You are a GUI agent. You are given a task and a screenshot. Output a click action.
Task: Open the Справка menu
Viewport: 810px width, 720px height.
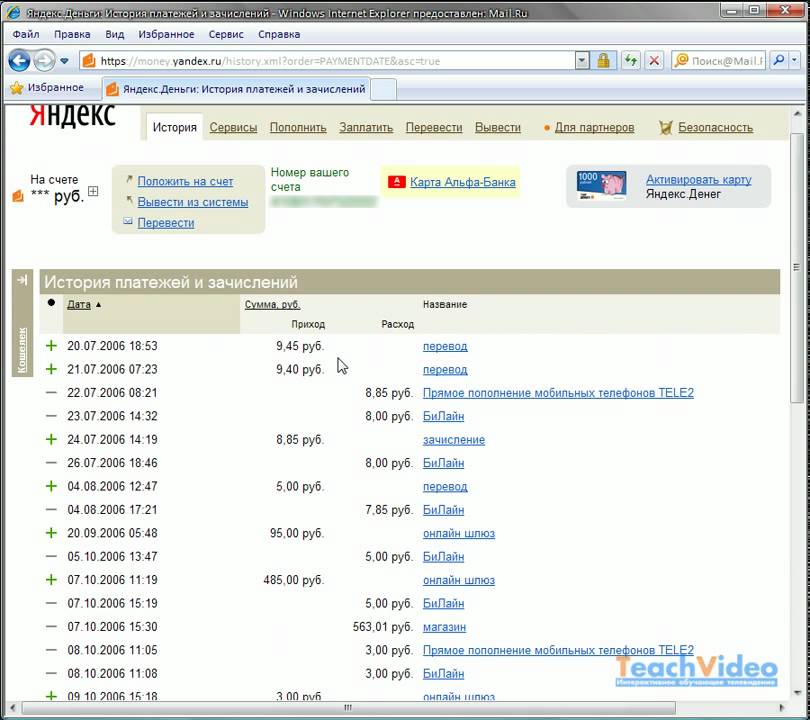pyautogui.click(x=279, y=34)
